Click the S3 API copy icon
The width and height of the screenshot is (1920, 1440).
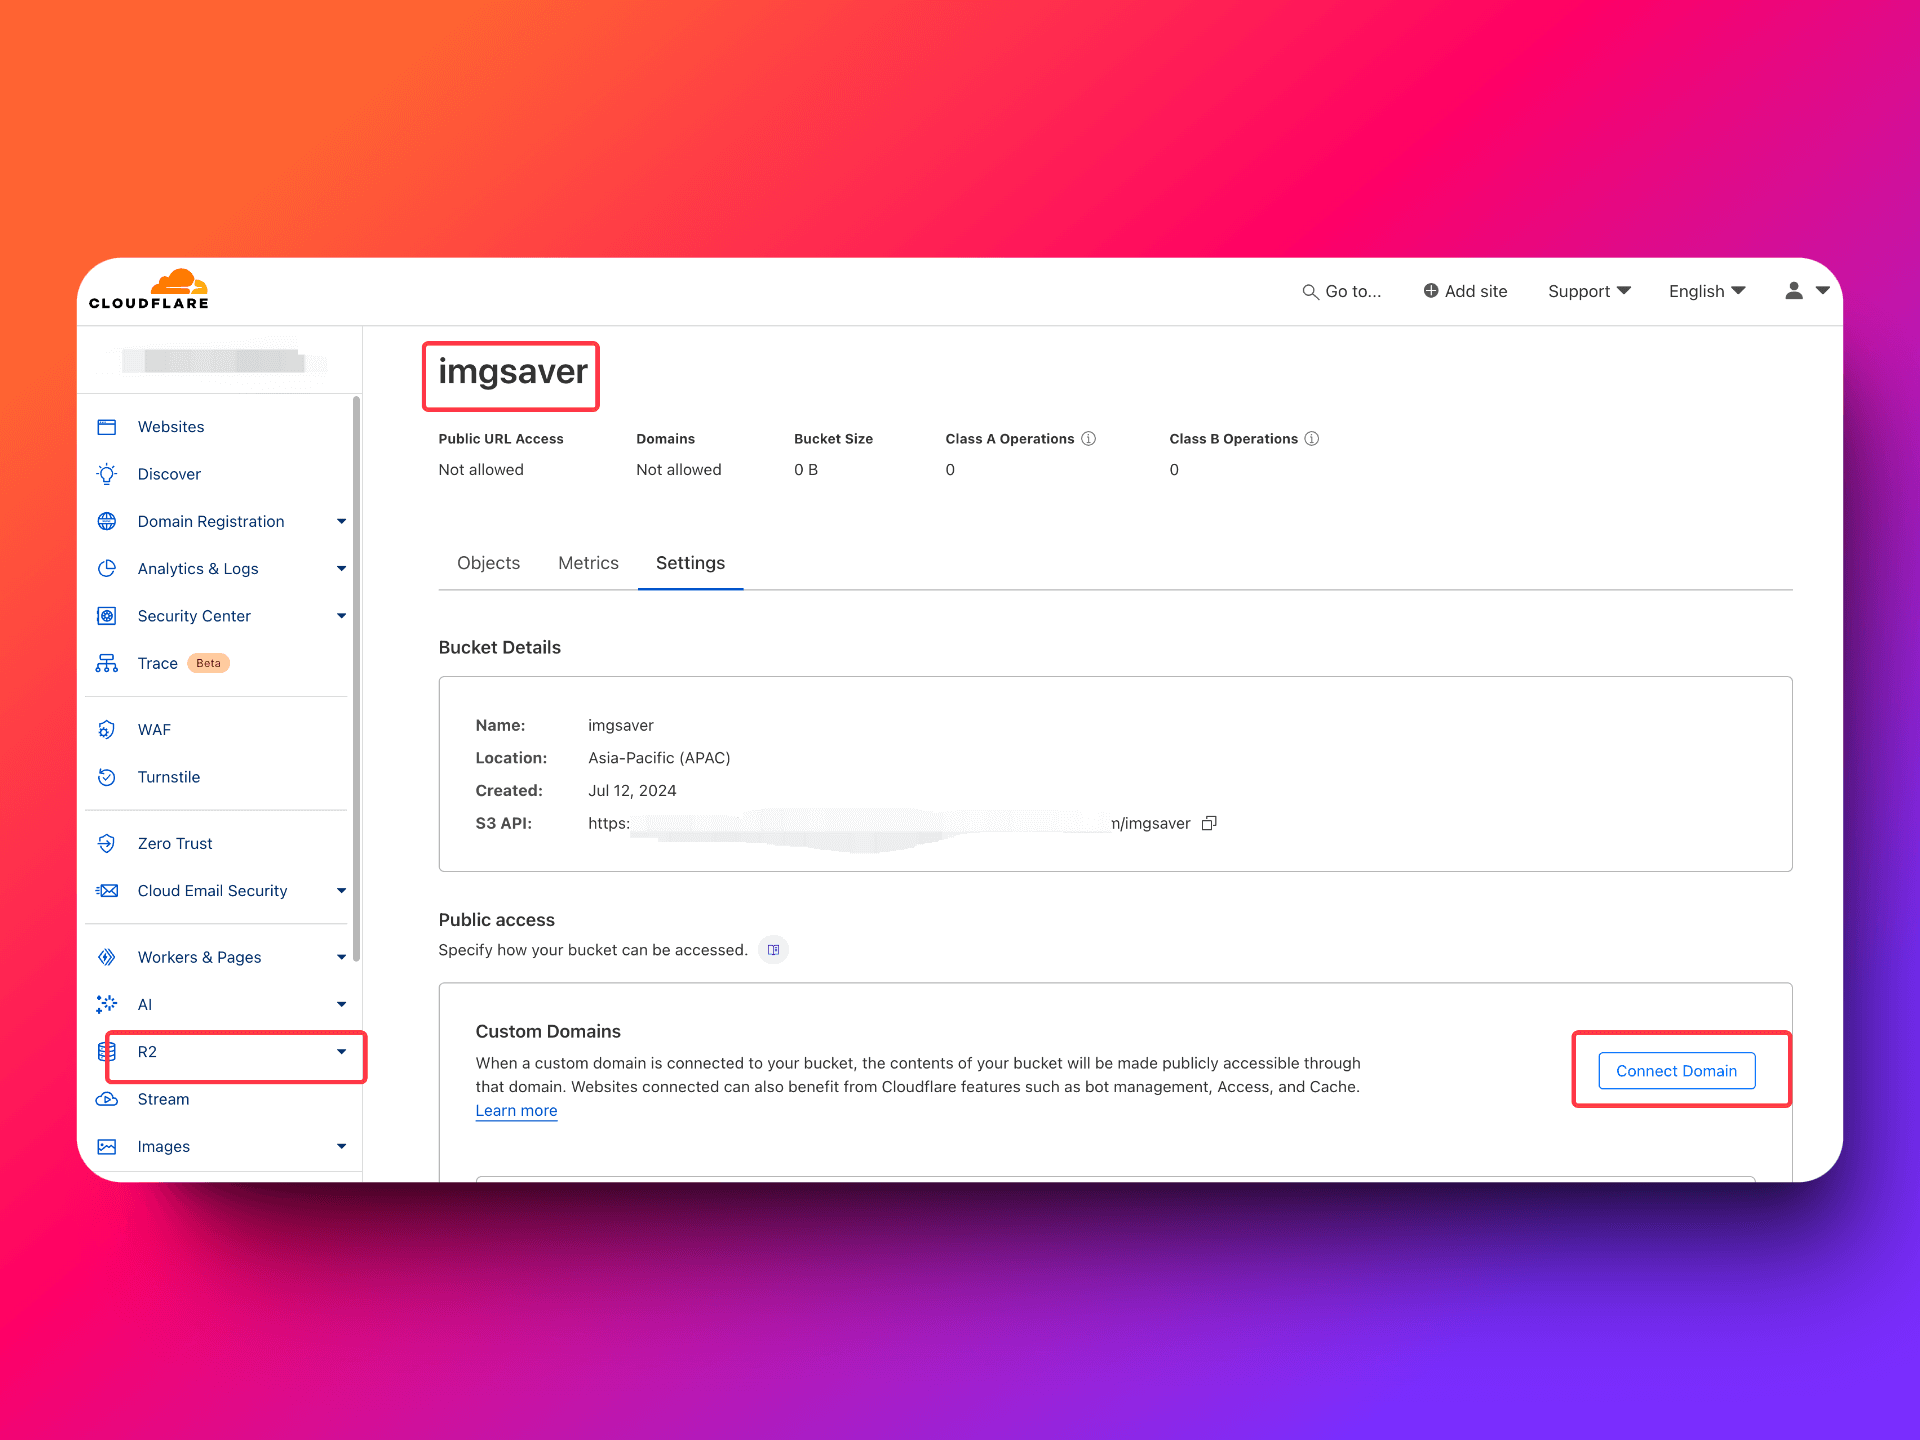1214,823
